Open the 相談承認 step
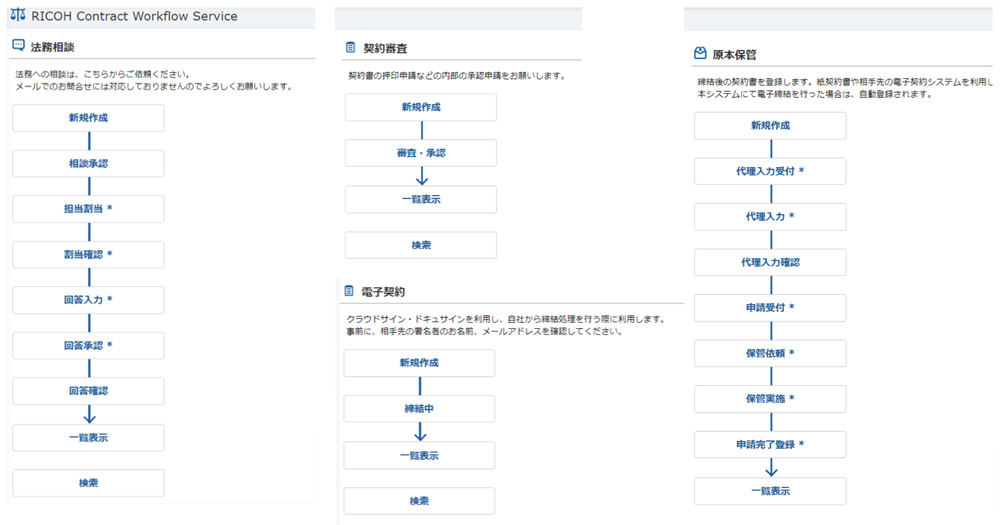Screen dimensions: 1008x525 88,163
